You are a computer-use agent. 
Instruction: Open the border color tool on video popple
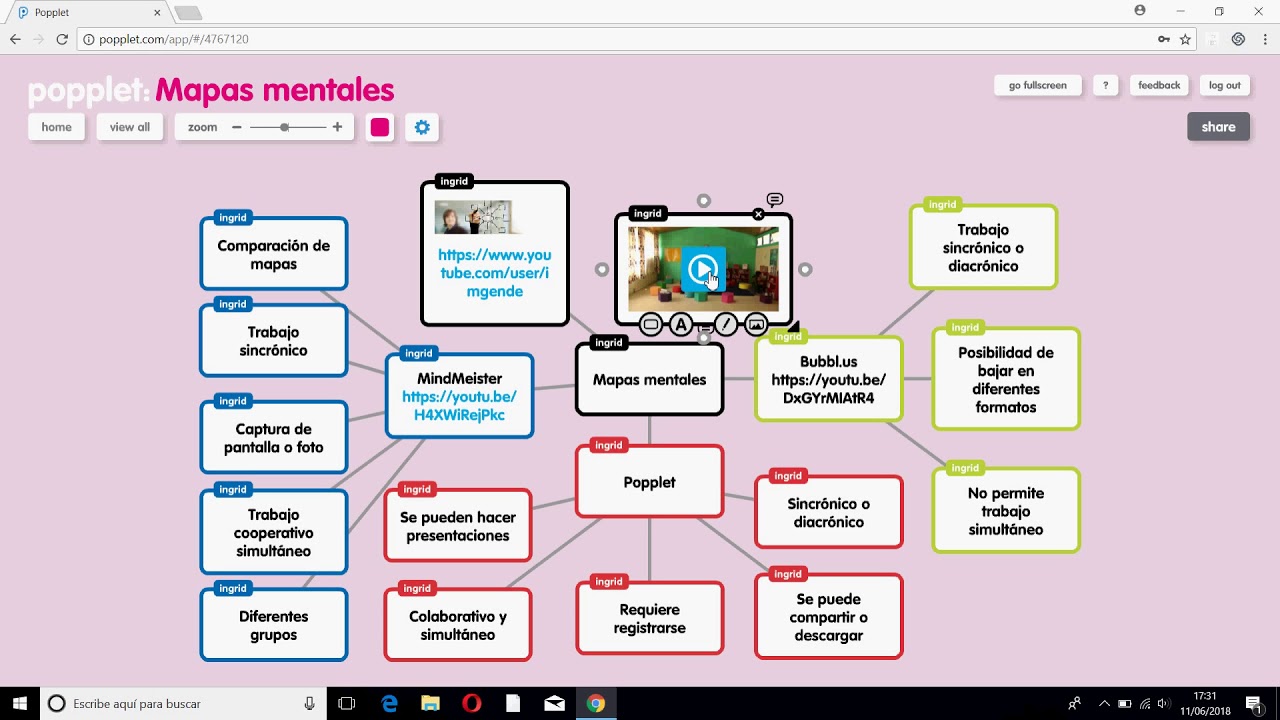651,324
